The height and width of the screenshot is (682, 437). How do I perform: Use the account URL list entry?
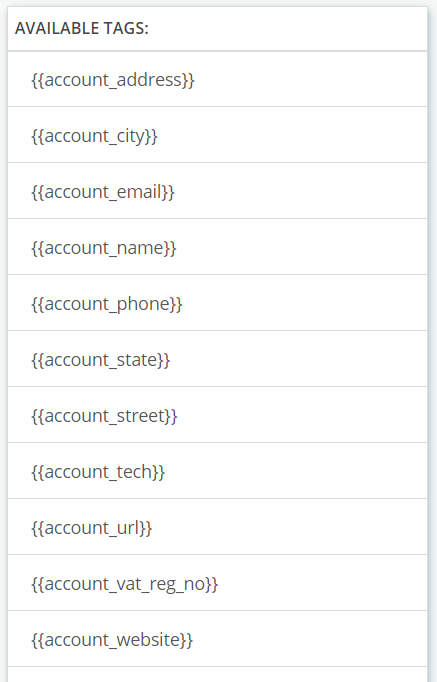tap(217, 527)
